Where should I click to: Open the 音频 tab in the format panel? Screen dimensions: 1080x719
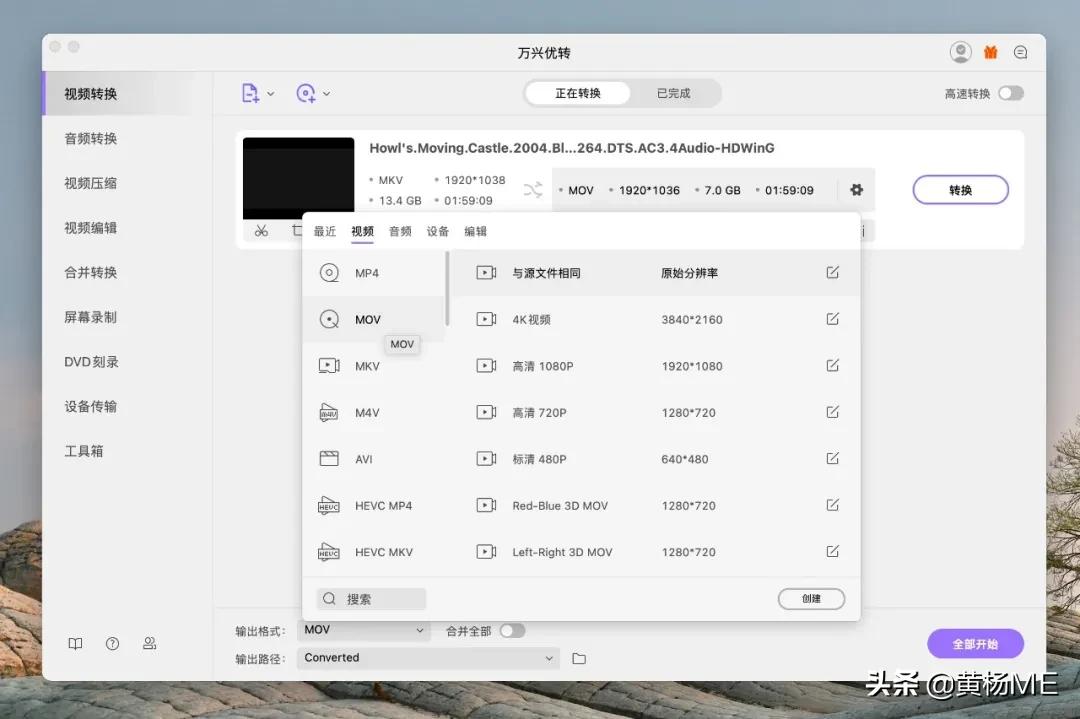point(400,231)
